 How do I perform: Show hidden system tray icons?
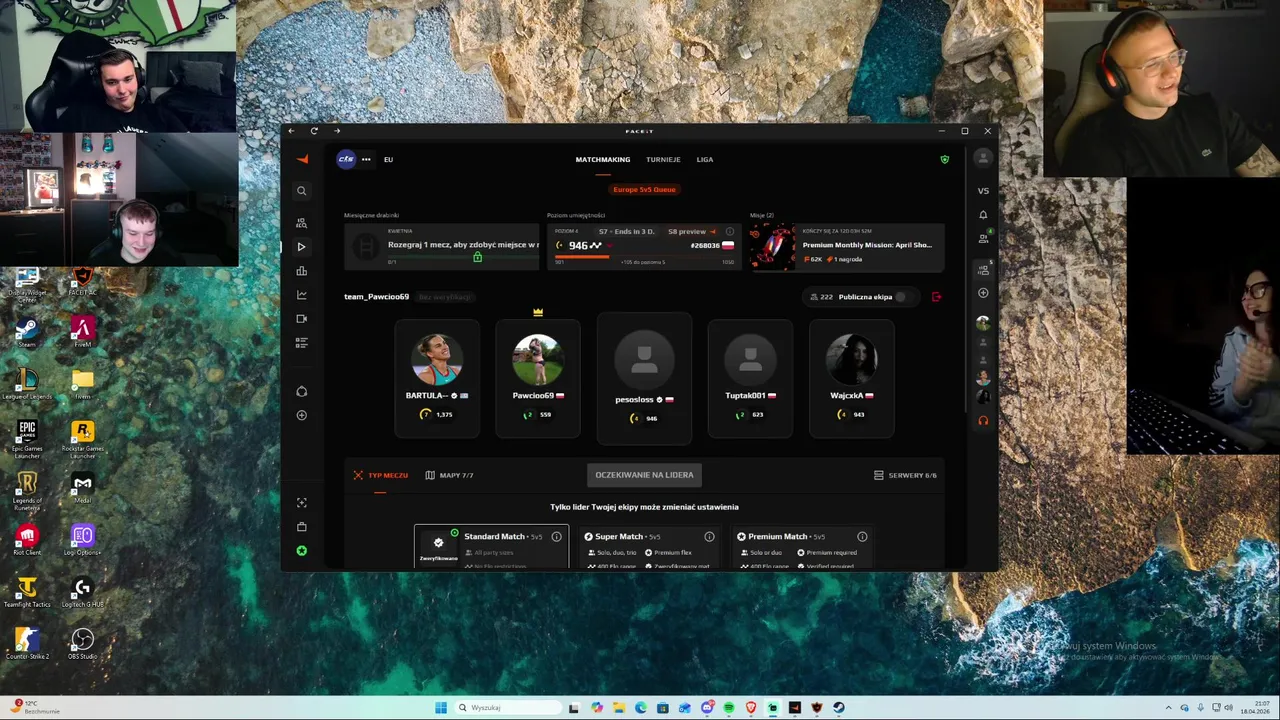pyautogui.click(x=1169, y=708)
